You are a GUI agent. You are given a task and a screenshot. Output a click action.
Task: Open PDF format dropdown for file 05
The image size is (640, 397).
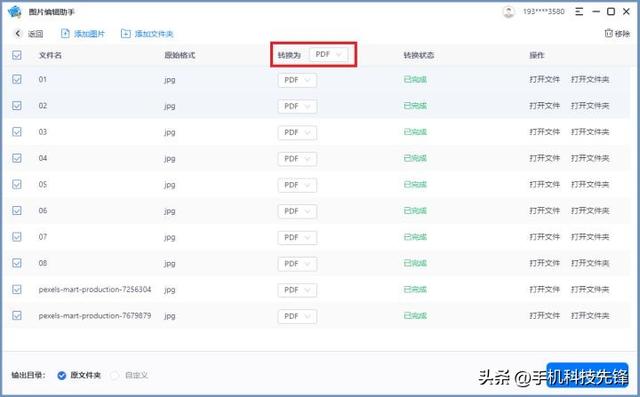(297, 185)
